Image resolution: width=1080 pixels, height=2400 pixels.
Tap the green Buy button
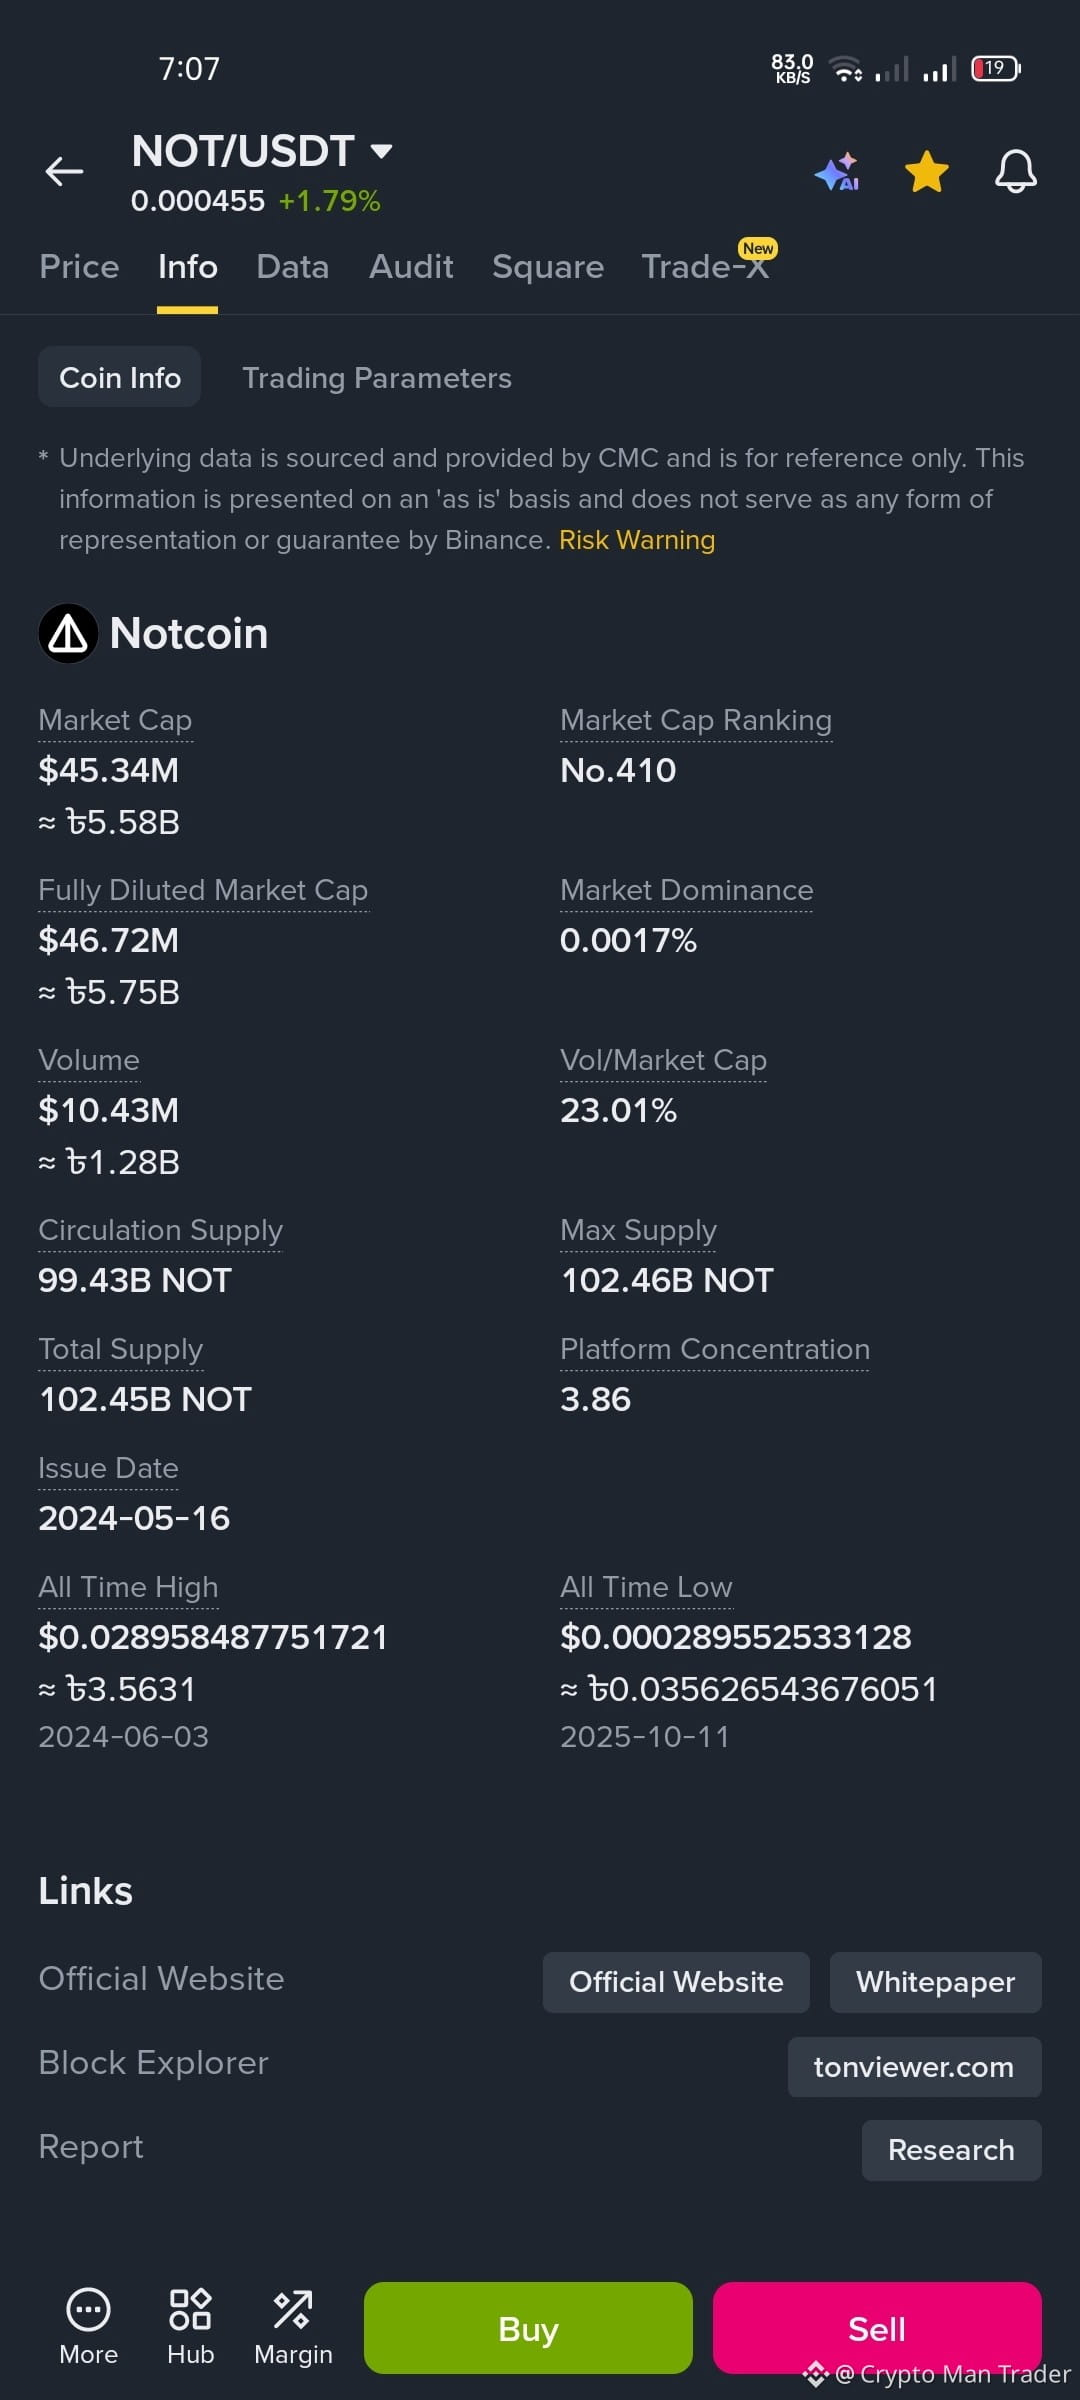pos(528,2328)
